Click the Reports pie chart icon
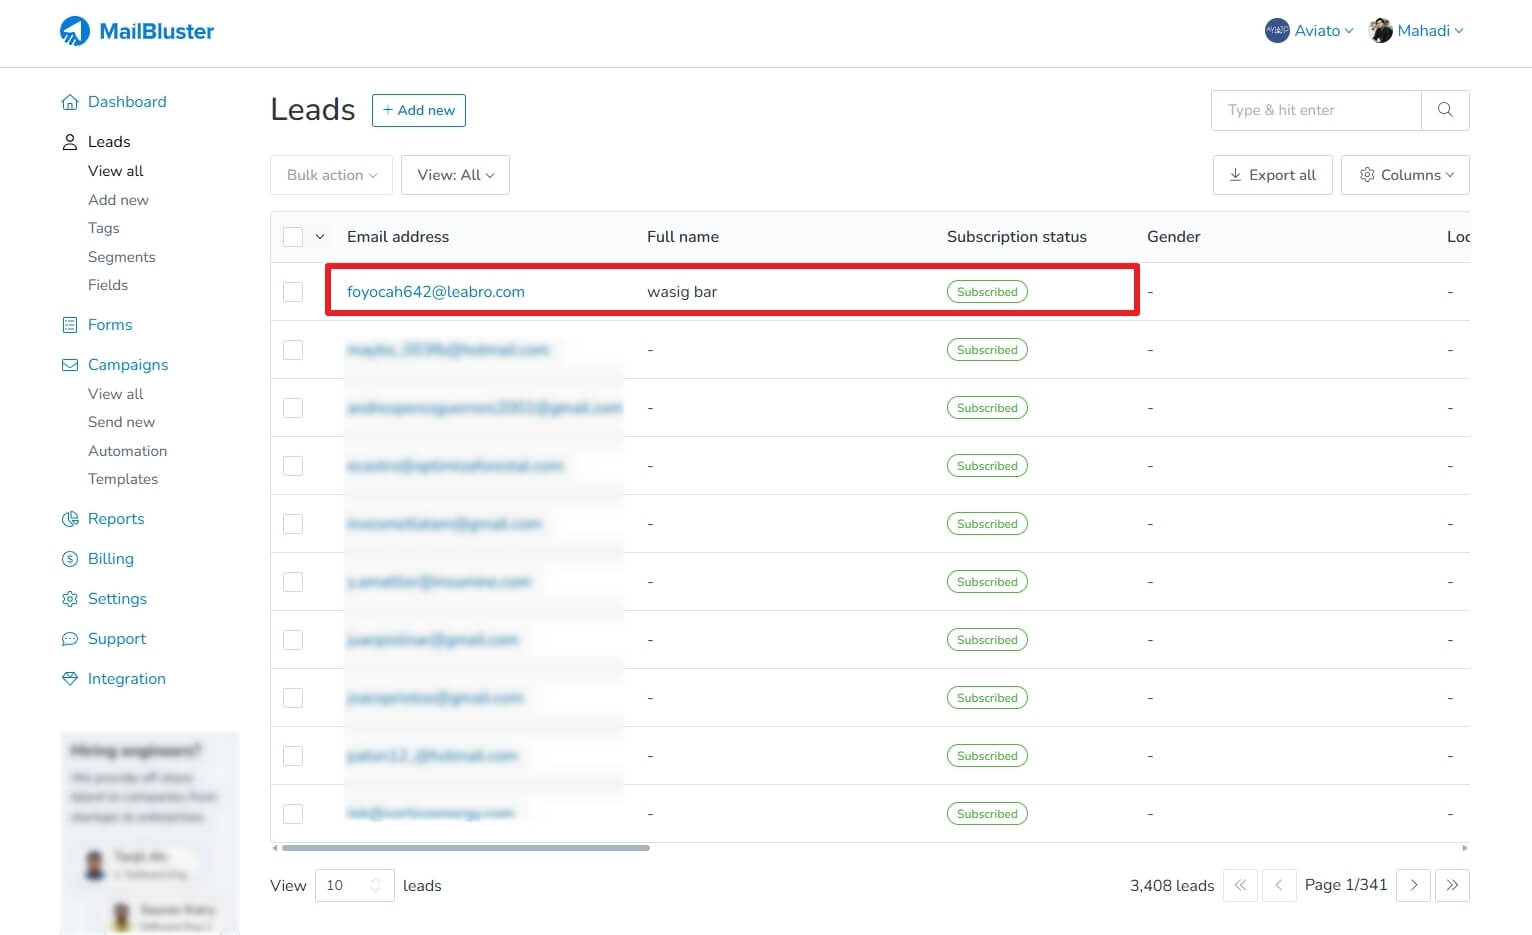1532x935 pixels. point(70,519)
